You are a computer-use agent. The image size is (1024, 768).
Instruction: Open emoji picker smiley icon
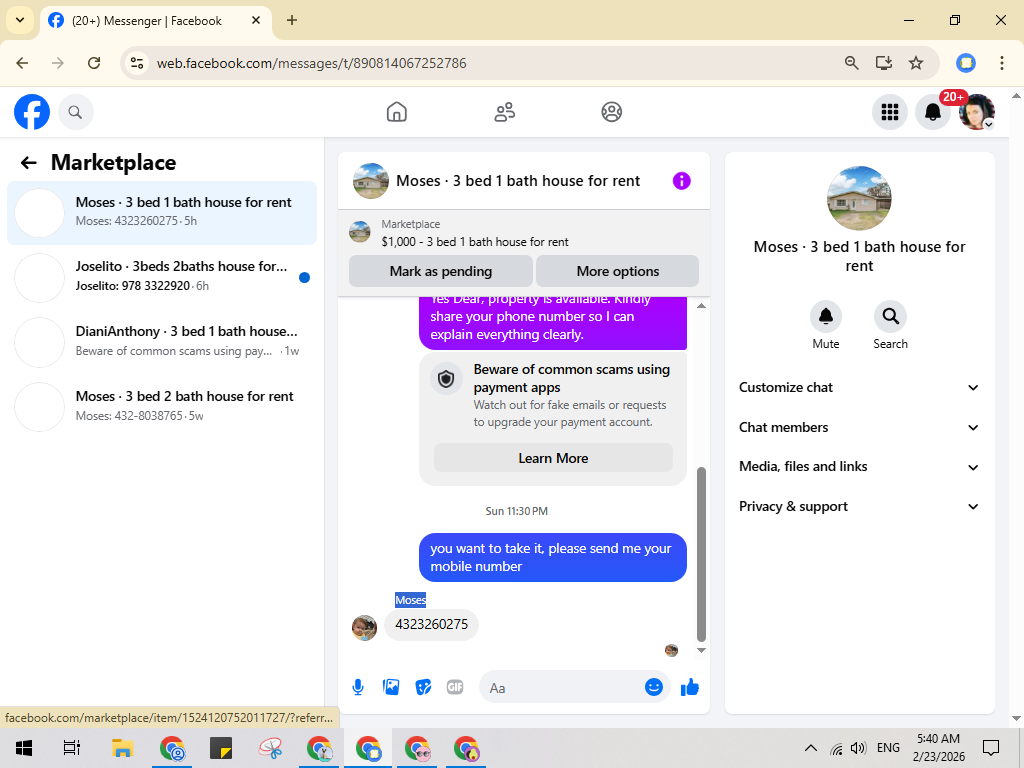pyautogui.click(x=654, y=687)
